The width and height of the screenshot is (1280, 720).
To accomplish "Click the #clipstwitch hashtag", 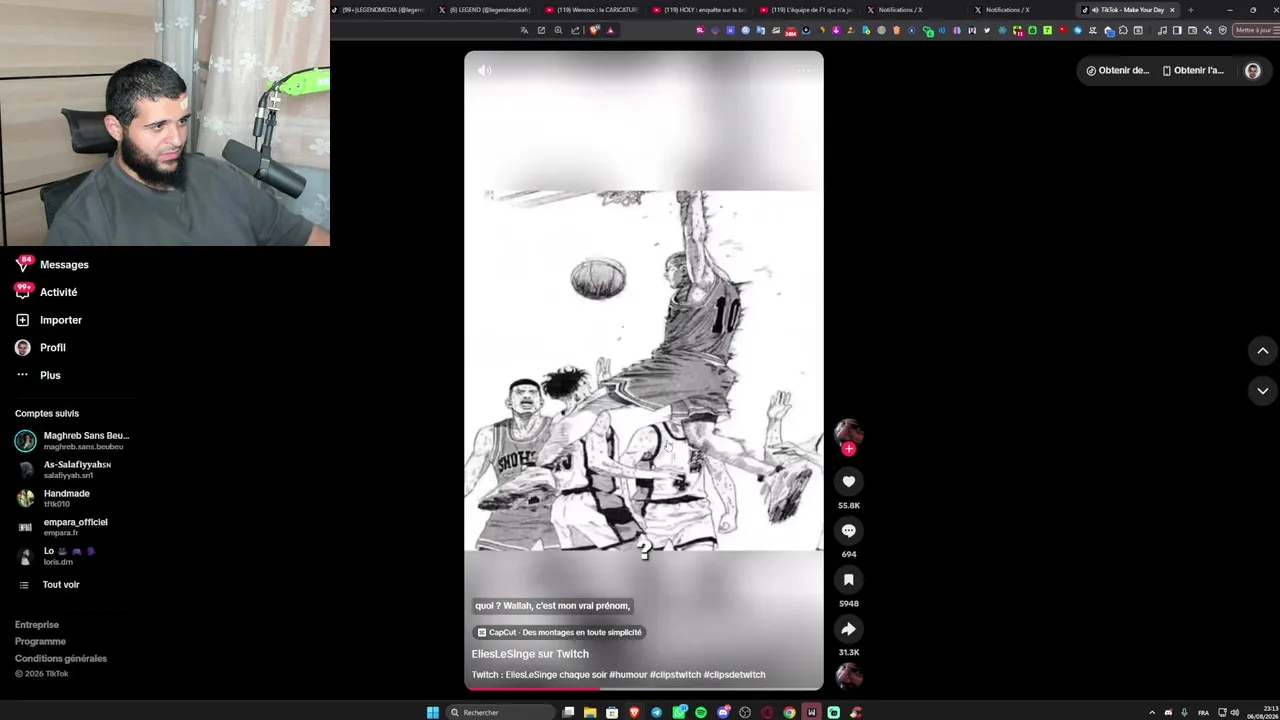I will 675,675.
